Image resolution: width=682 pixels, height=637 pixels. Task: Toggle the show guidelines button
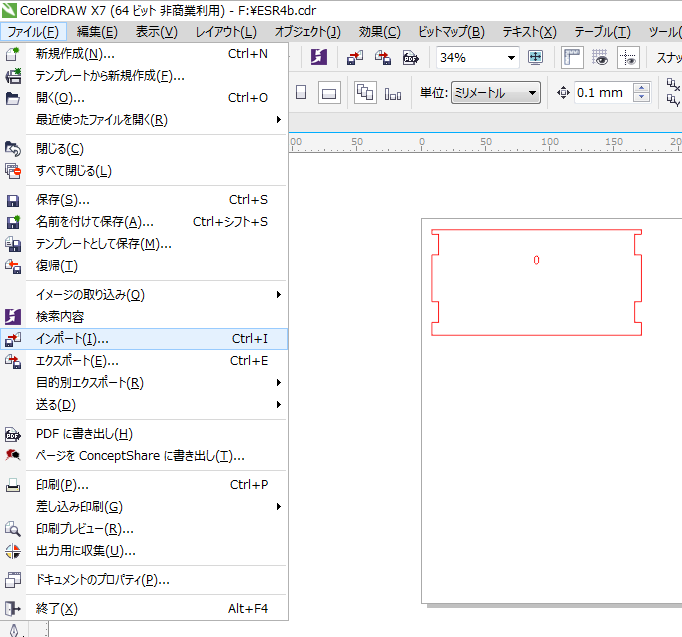(x=628, y=57)
